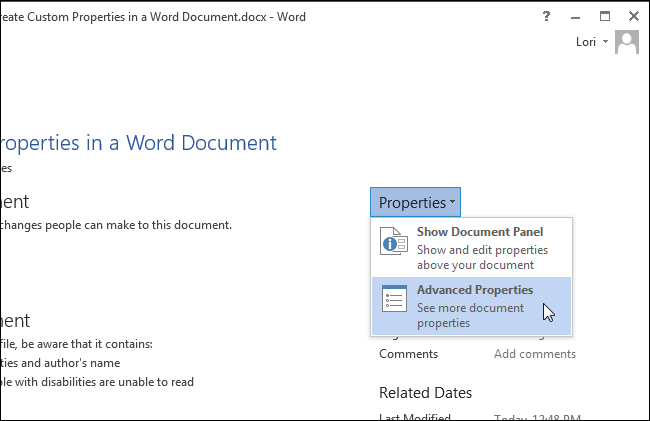Image resolution: width=650 pixels, height=421 pixels.
Task: Click 'Properties in a Word Document' heading
Action: click(x=138, y=143)
